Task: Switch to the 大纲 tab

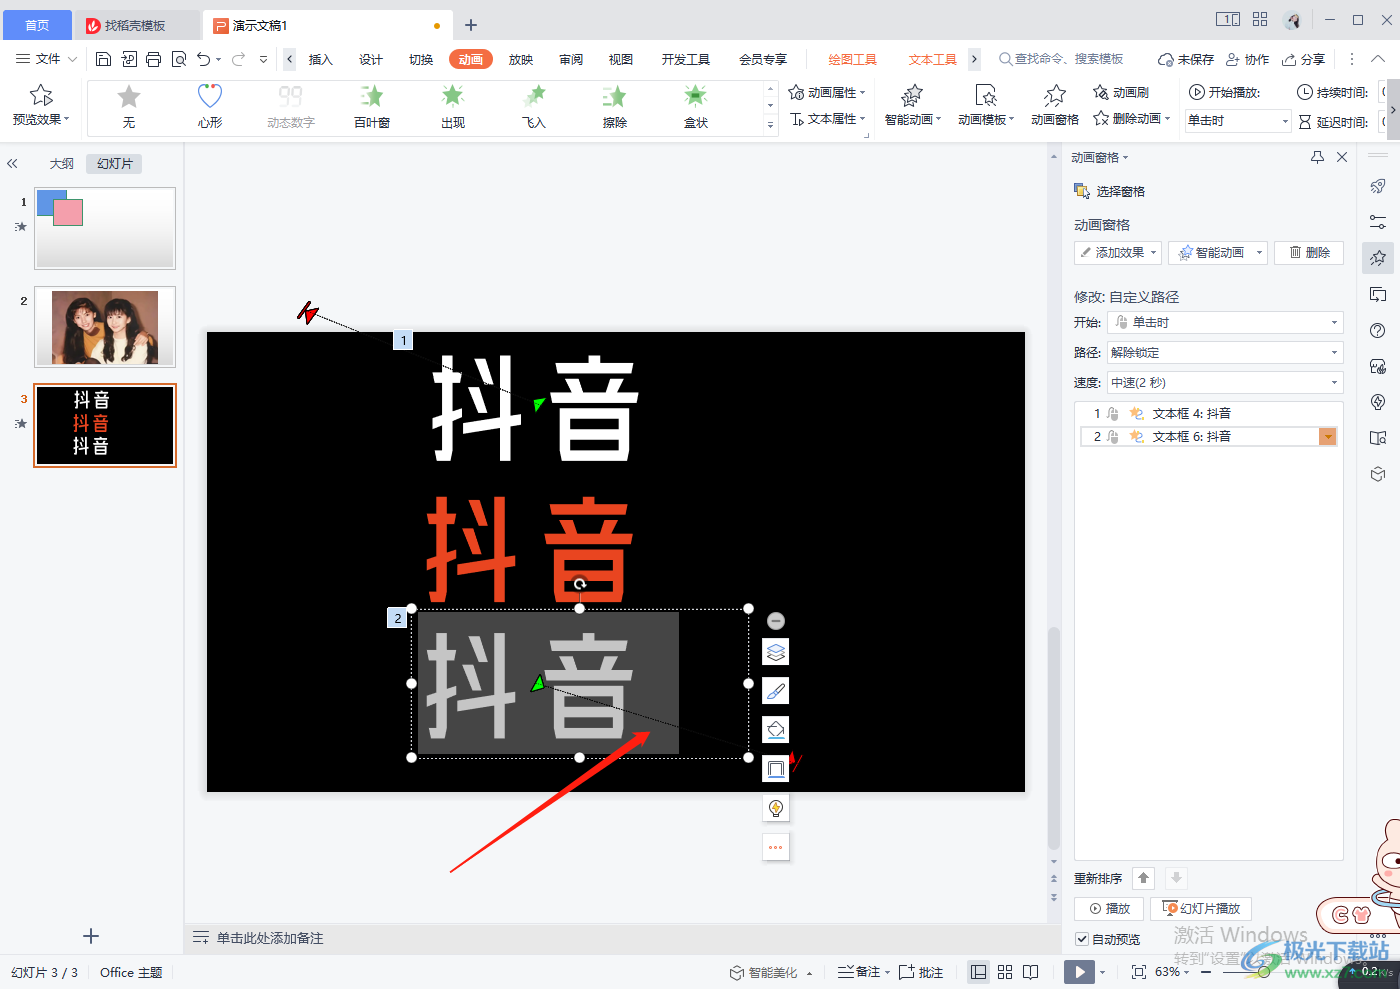Action: pos(62,163)
